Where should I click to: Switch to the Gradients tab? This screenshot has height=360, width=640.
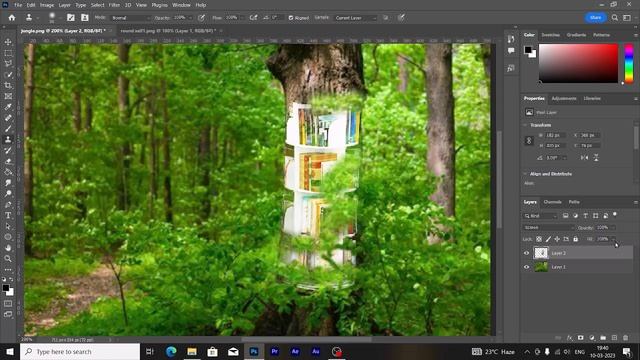point(576,35)
